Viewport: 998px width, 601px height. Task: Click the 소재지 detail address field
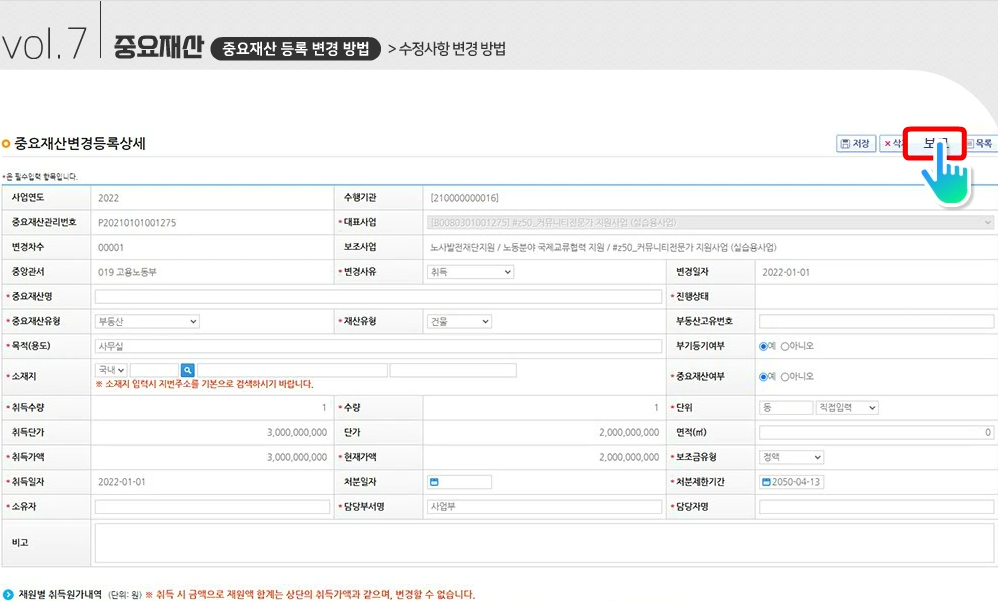453,370
